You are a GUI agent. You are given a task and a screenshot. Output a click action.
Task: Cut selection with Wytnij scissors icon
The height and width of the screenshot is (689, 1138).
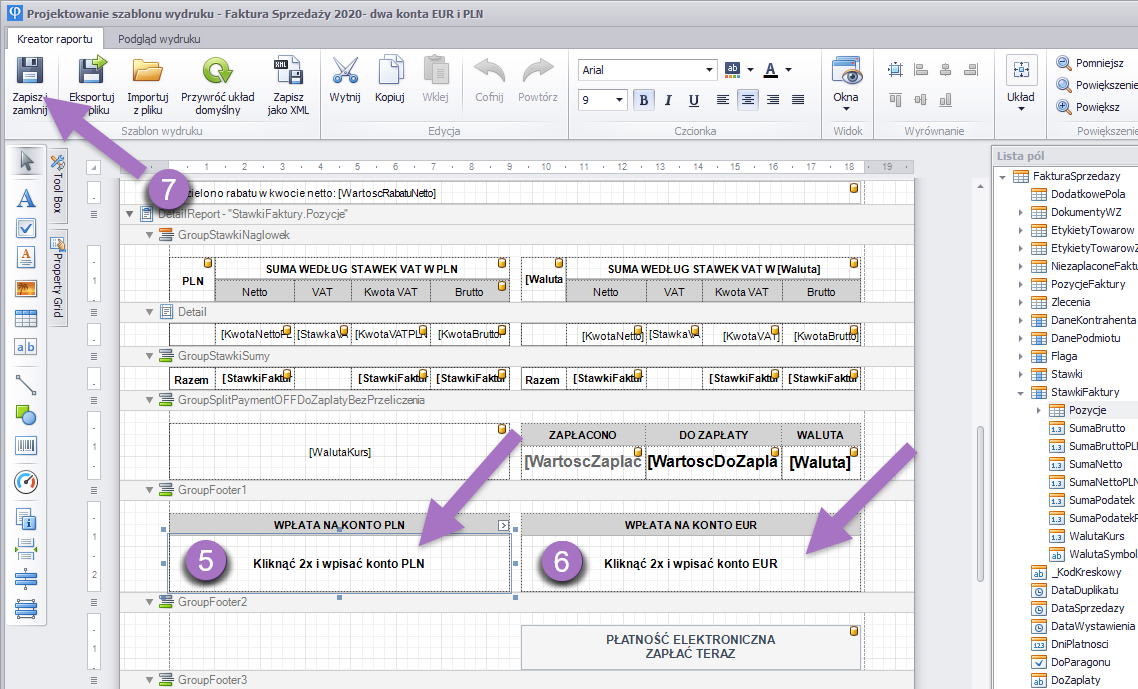pos(345,72)
